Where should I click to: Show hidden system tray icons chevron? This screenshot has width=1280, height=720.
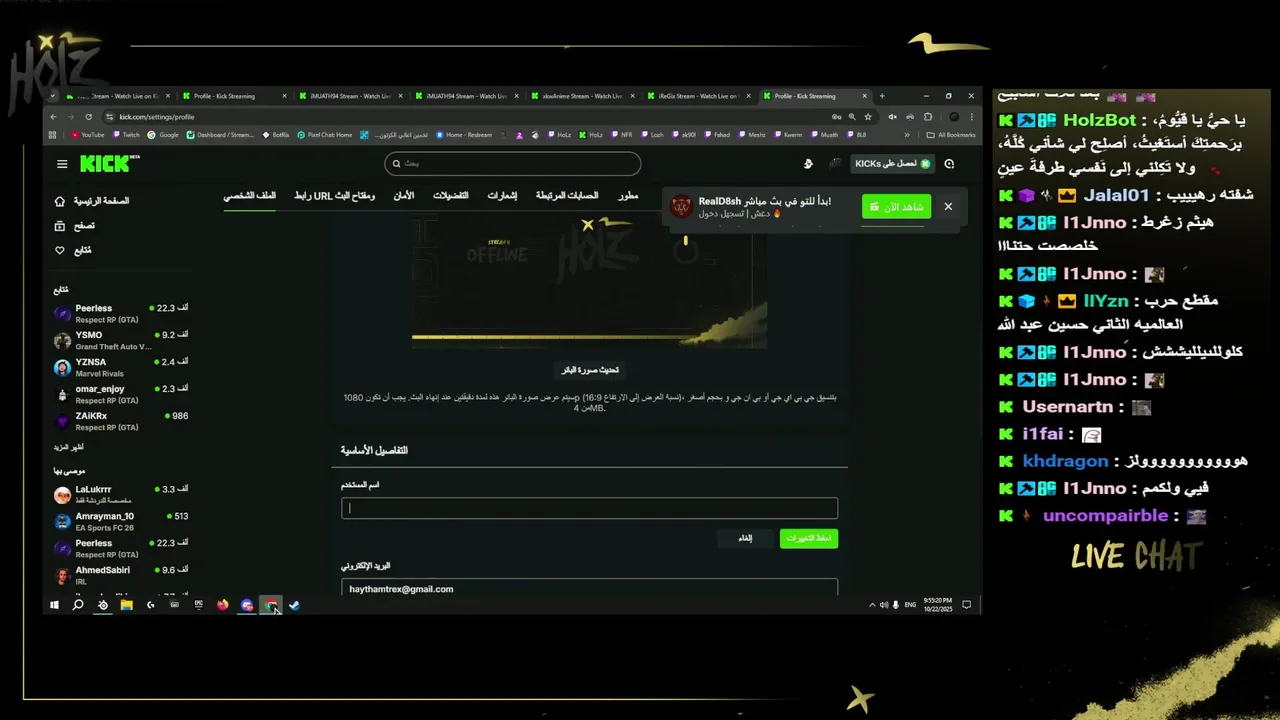pyautogui.click(x=872, y=605)
